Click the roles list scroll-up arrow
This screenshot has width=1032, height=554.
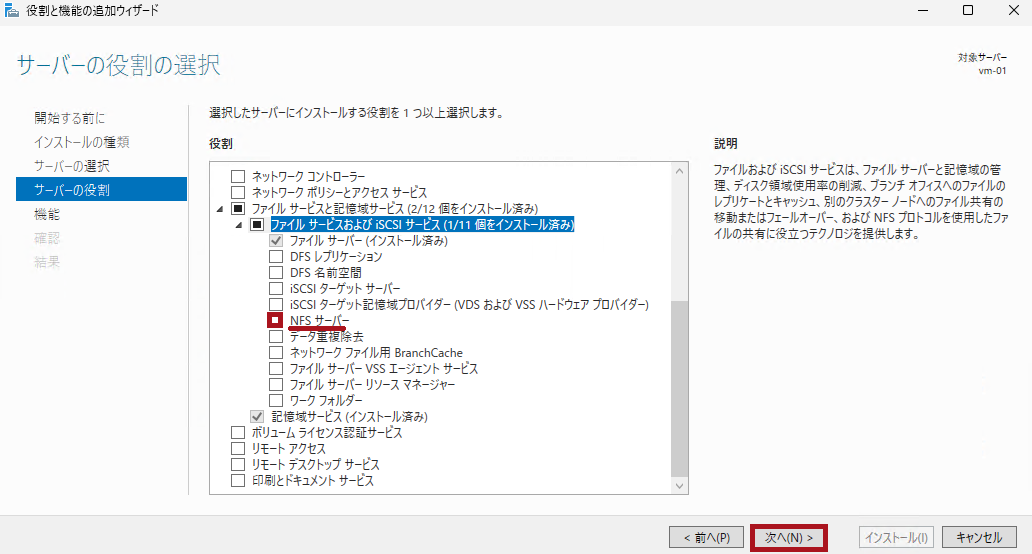tap(680, 171)
